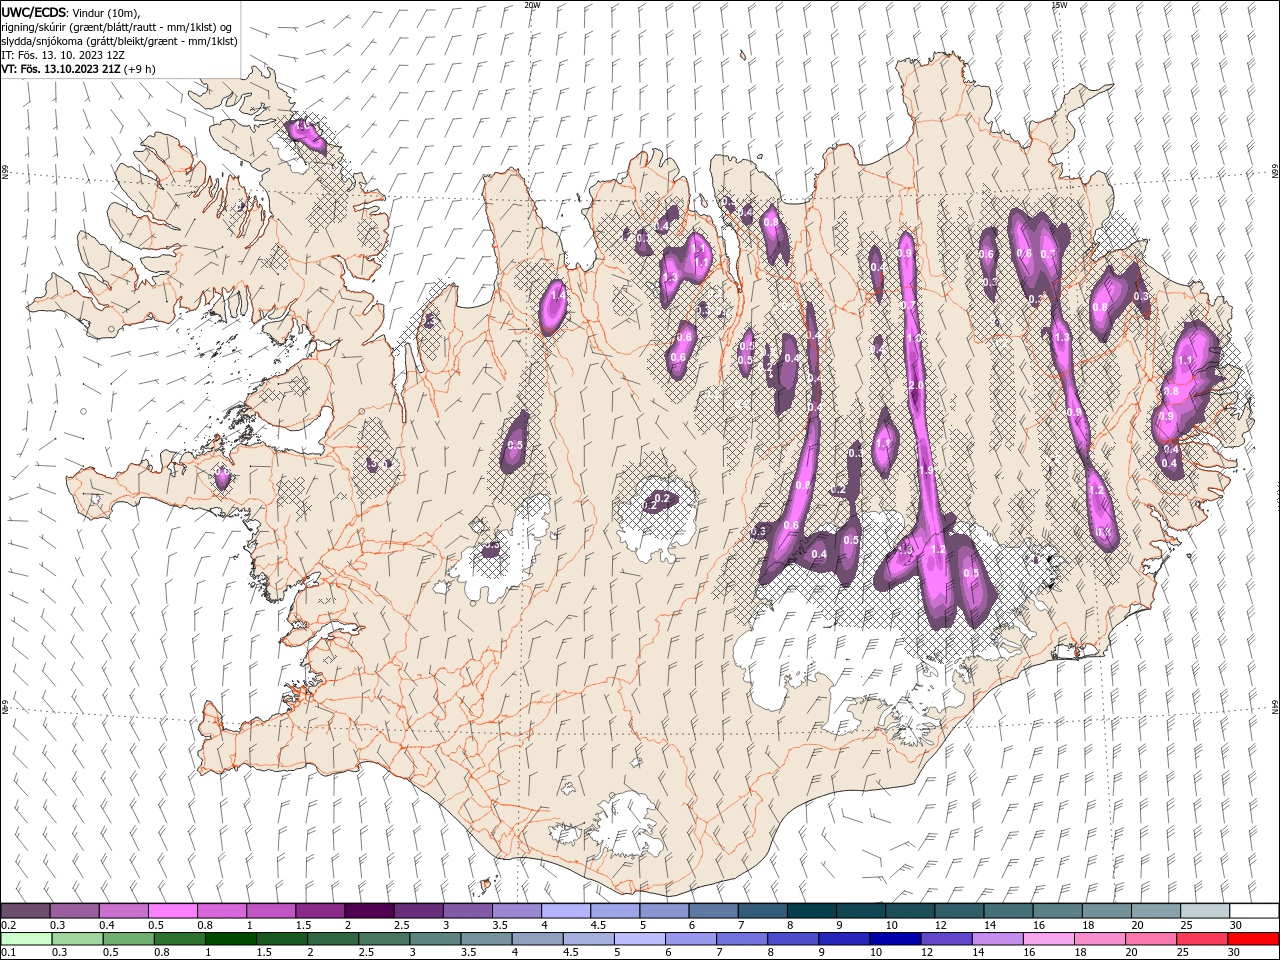
Task: Click the 'slydda/snjókoma' legend description line
Action: (118, 41)
